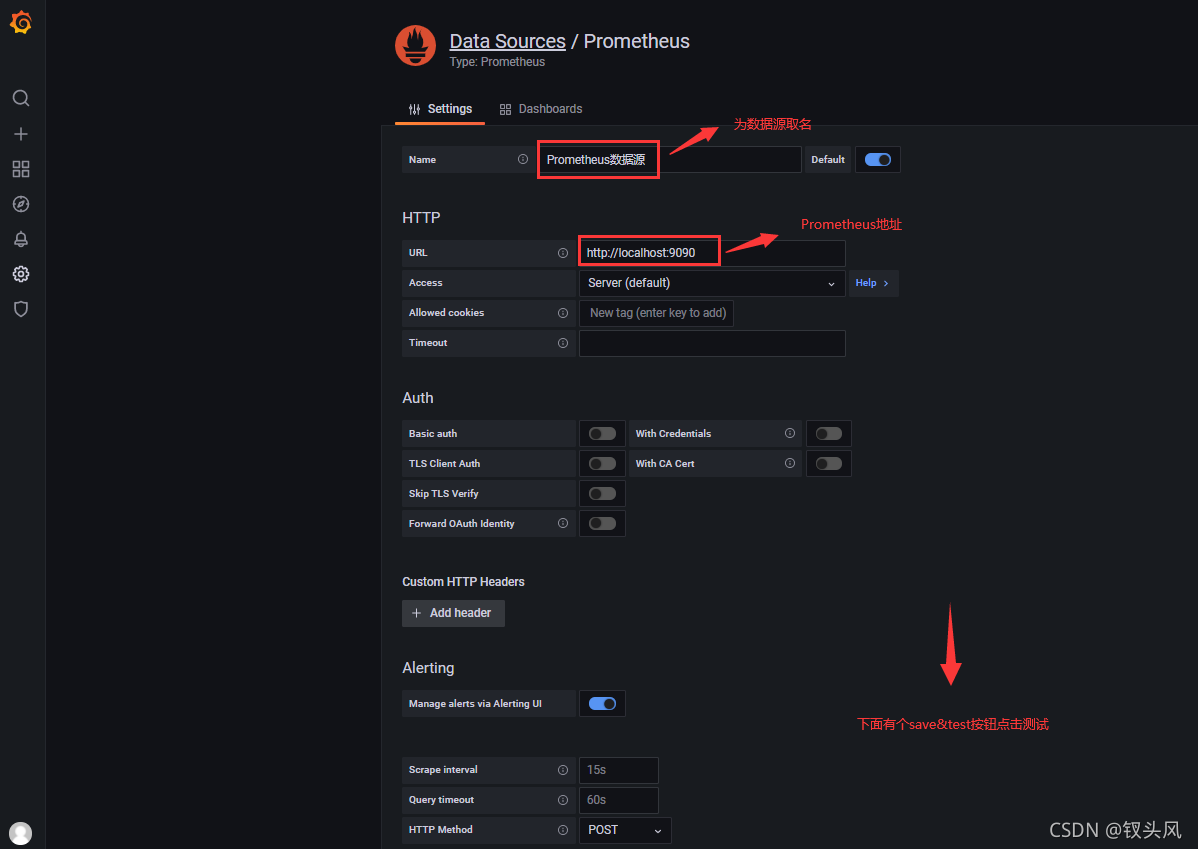Show info tooltip for Name field
Viewport: 1198px width, 849px height.
(x=523, y=159)
